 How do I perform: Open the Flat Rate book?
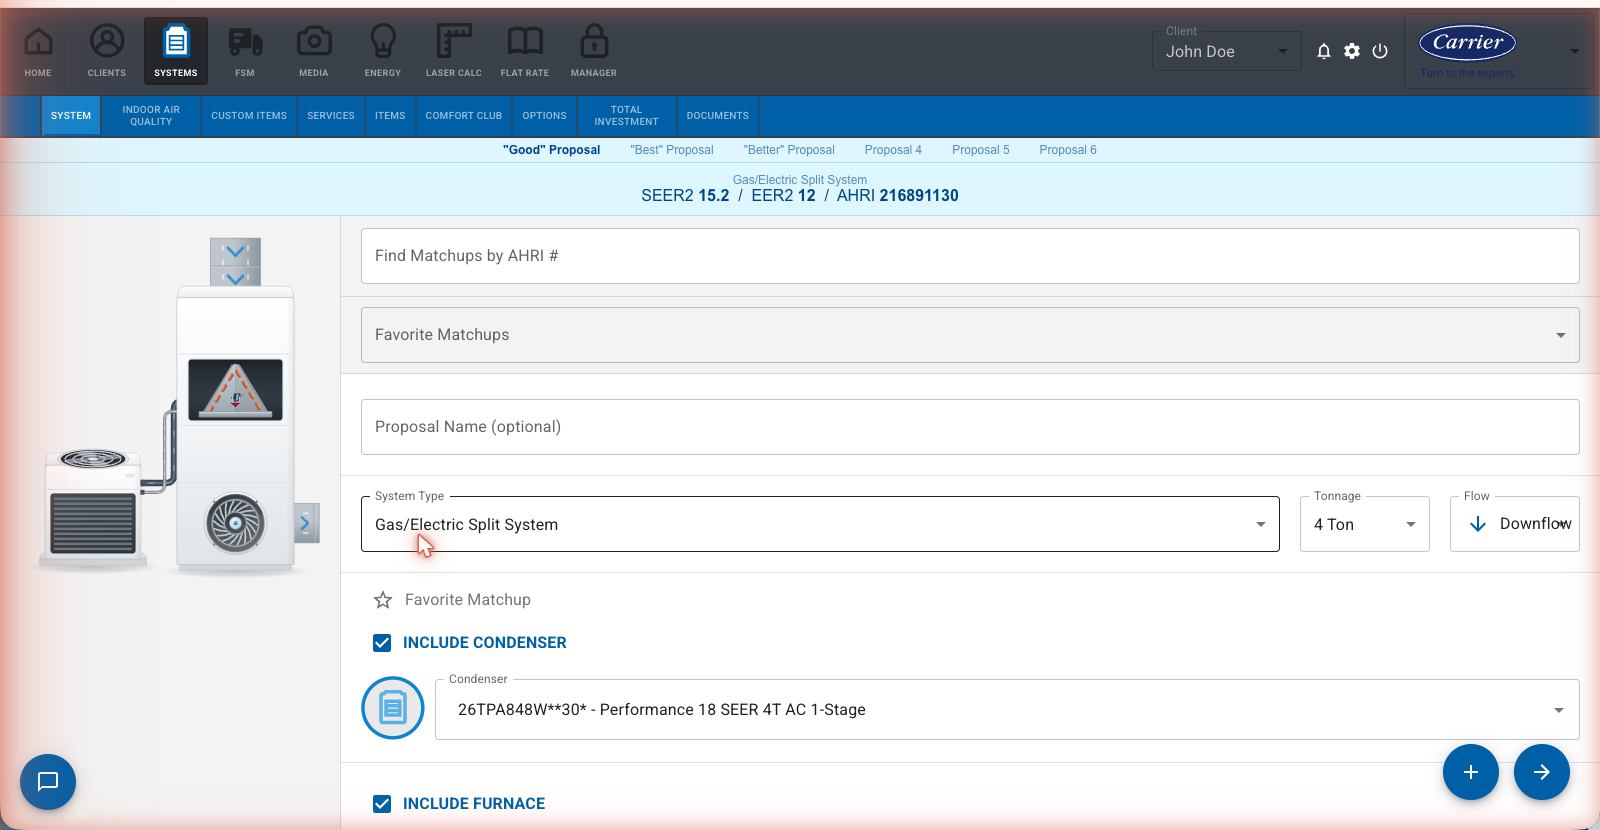[525, 51]
